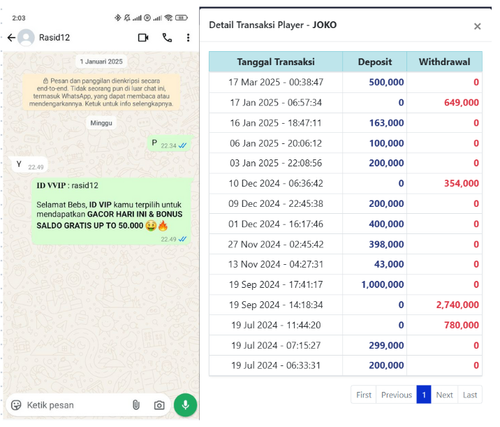Select row dated 19 Jul 2024 - 06:33:31
This screenshot has height=427, width=500.
point(346,366)
